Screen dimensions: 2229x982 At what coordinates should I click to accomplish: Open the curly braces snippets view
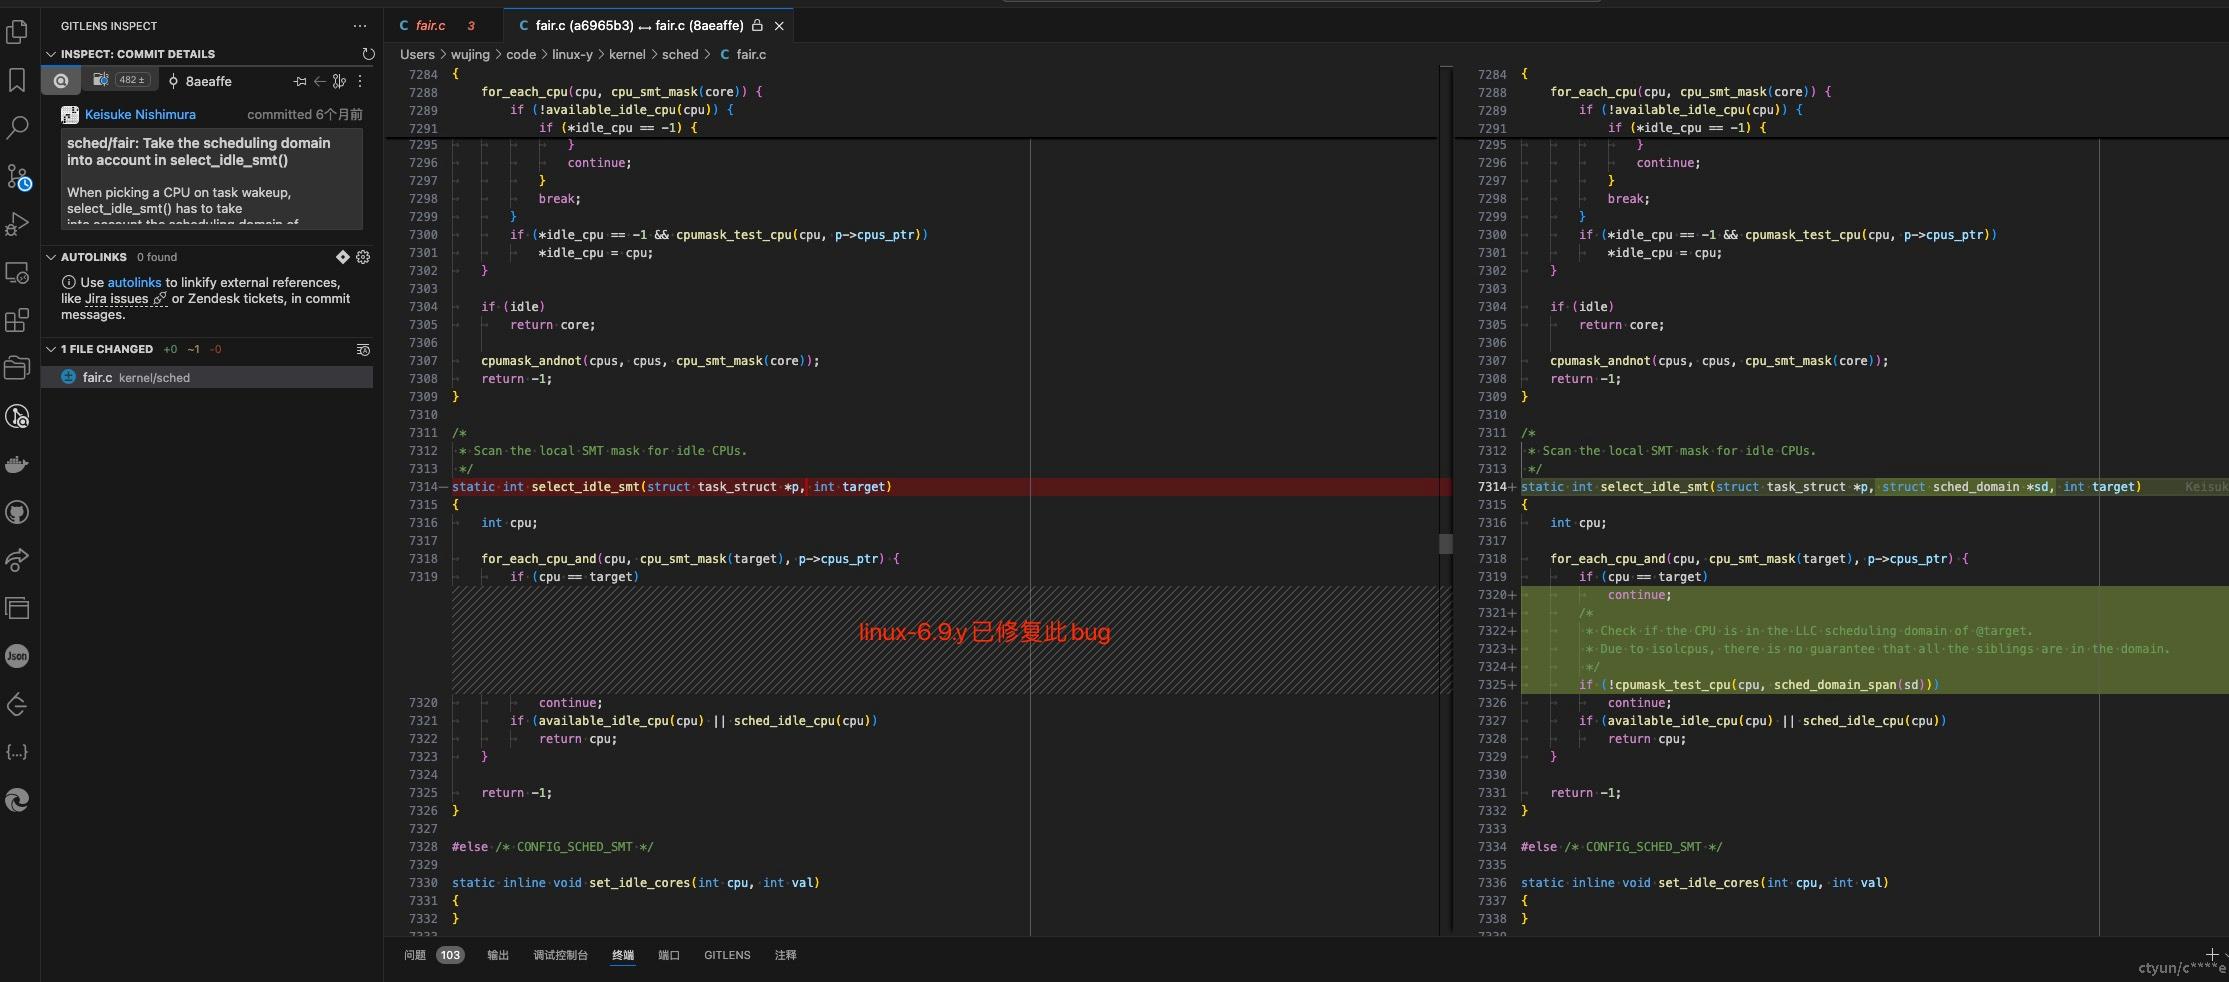17,752
